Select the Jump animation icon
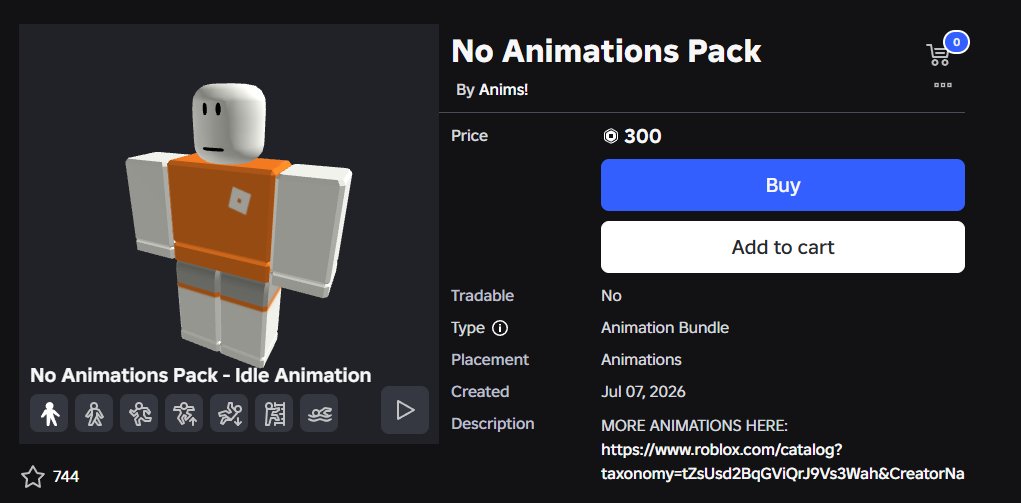Viewport: 1021px width, 503px height. pyautogui.click(x=184, y=413)
